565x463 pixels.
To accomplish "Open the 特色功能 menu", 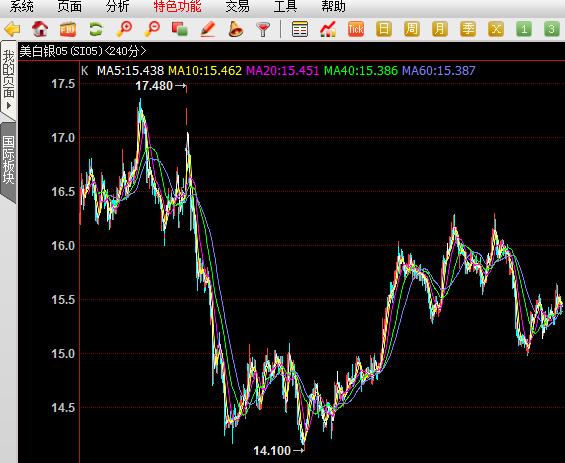I will click(x=177, y=6).
